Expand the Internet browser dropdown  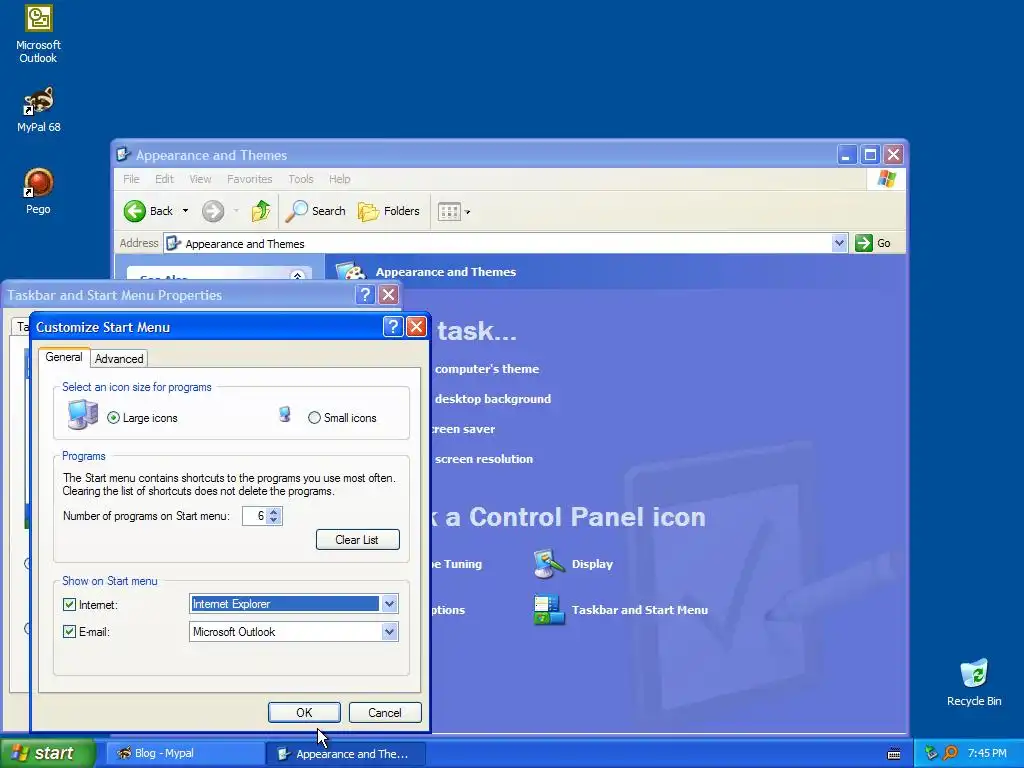[x=389, y=604]
